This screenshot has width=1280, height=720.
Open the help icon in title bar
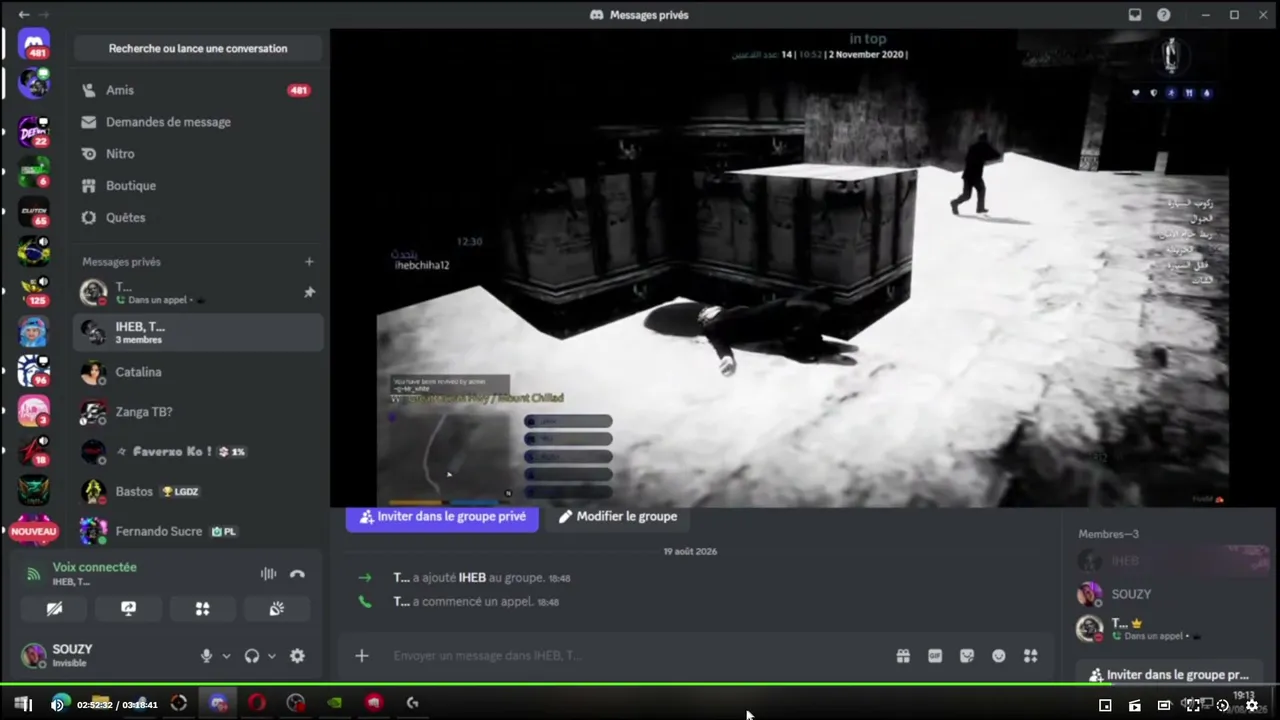coord(1164,15)
